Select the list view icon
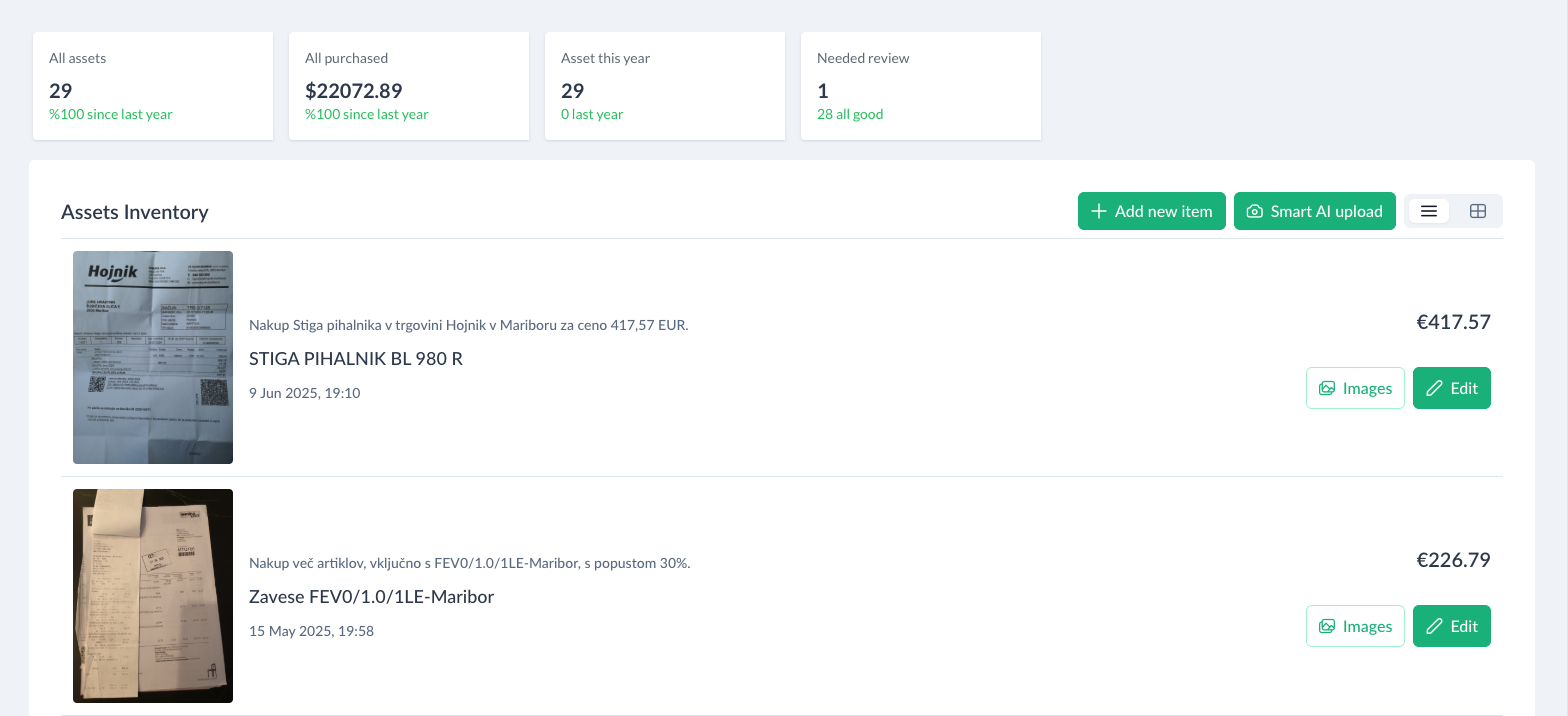The image size is (1568, 716). [1428, 211]
